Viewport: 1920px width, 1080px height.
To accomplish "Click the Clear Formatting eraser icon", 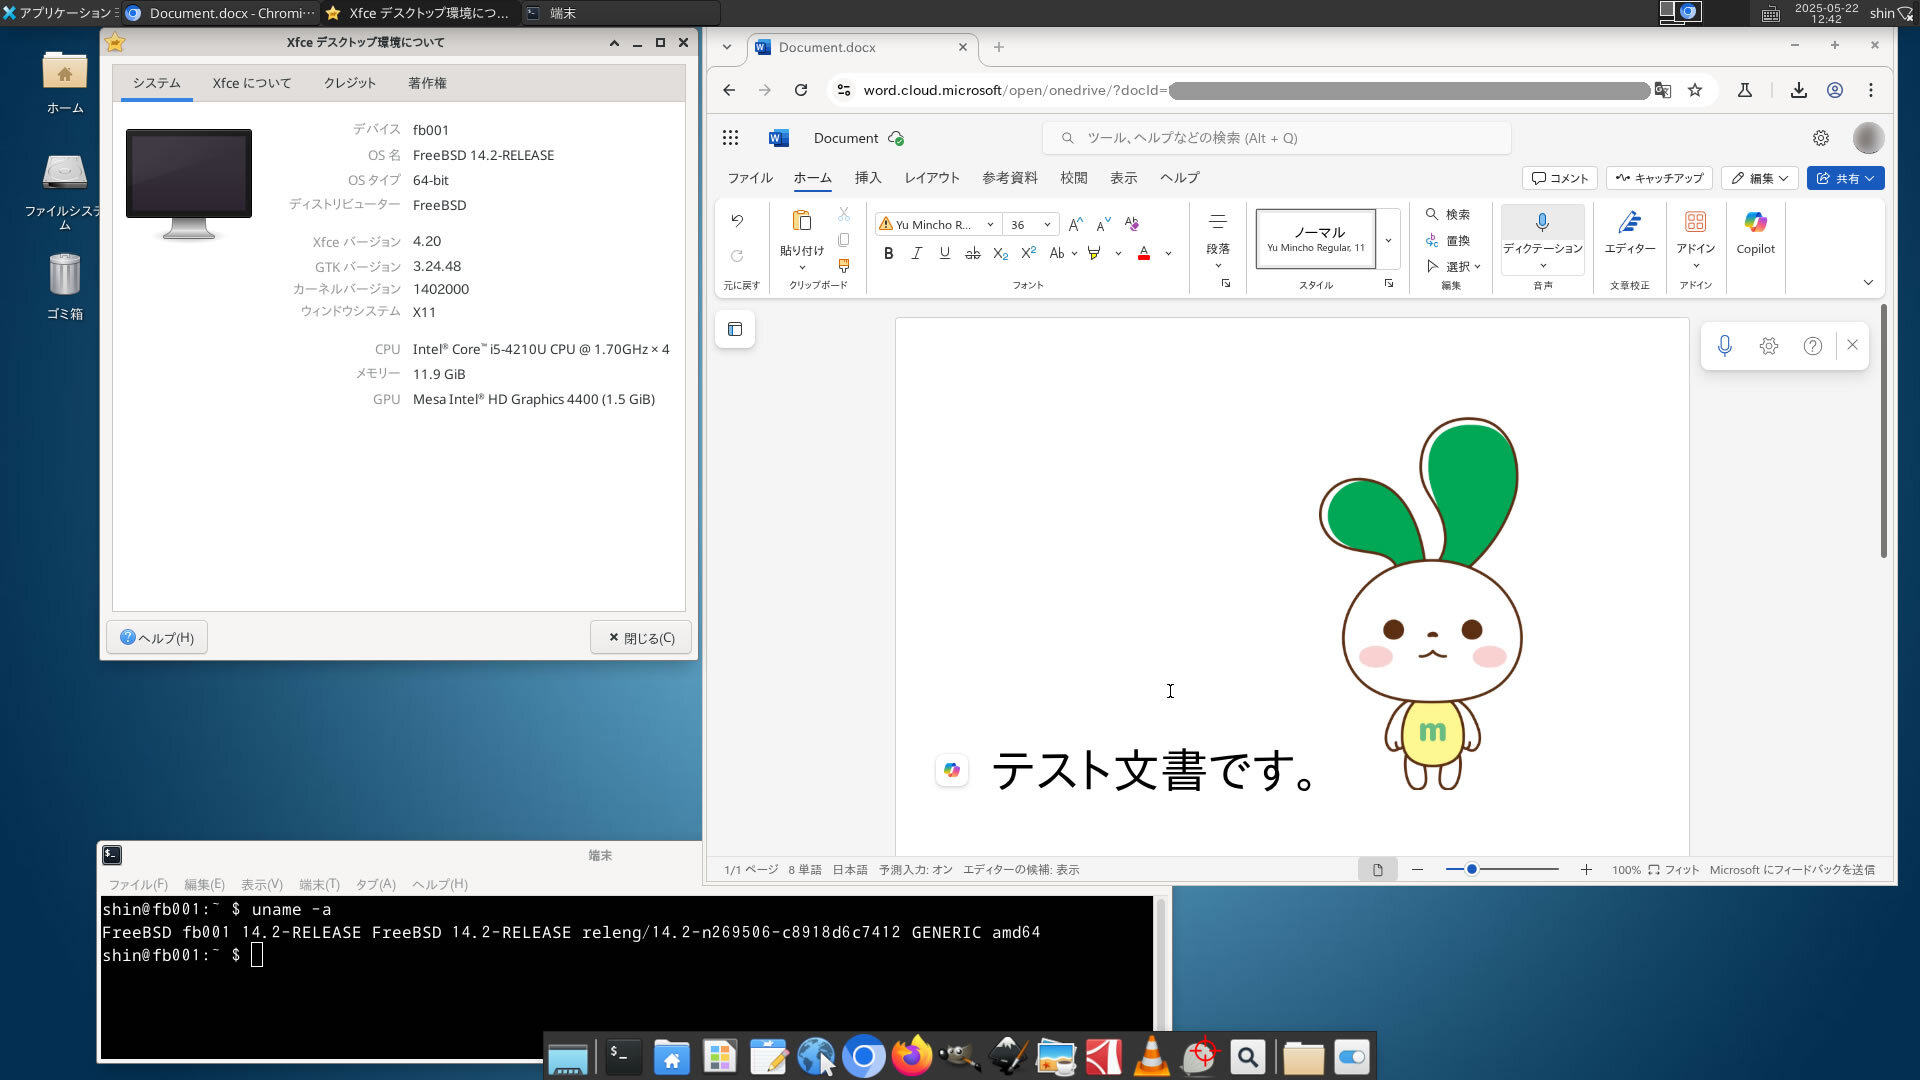I will tap(1131, 224).
